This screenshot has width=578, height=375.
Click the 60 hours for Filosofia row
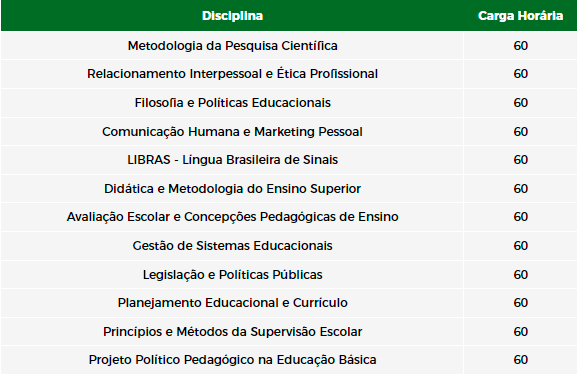tap(520, 103)
